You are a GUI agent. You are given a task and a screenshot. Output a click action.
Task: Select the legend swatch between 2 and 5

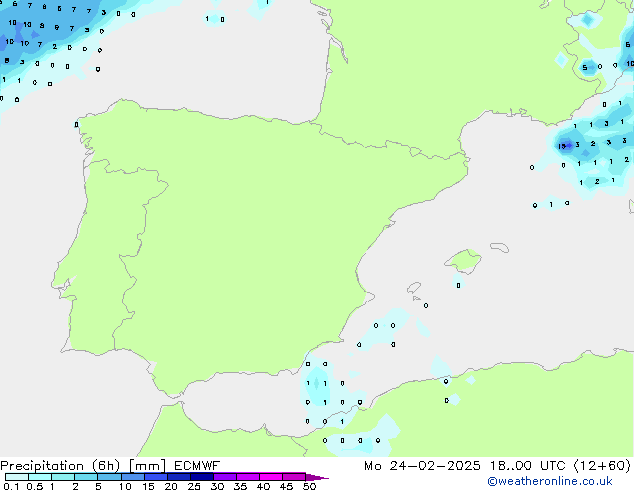click(87, 477)
